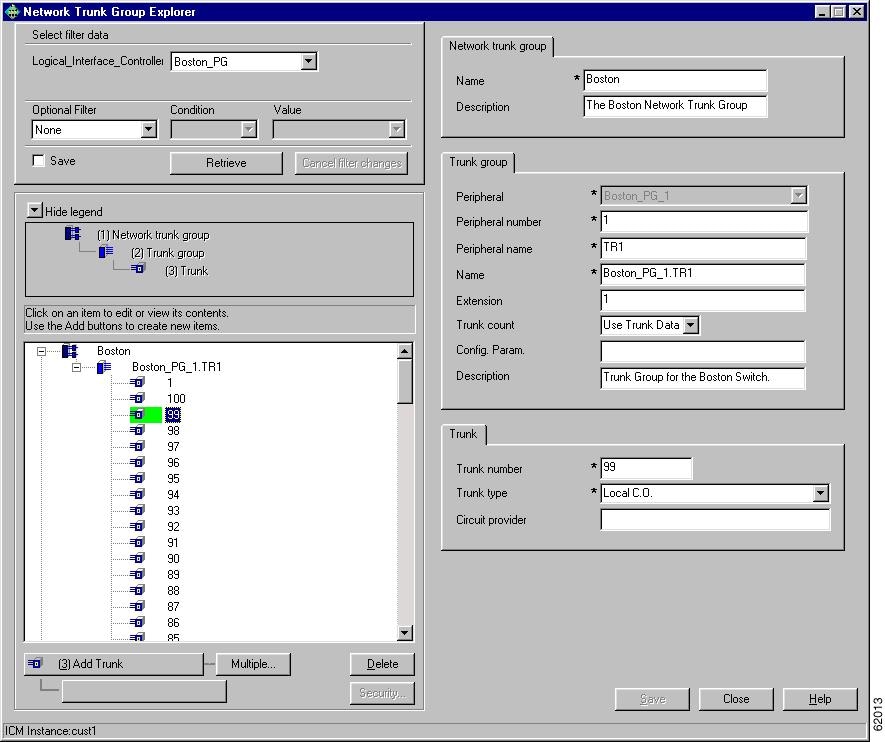The image size is (885, 742).
Task: Select Boston label in the tree
Action: pyautogui.click(x=113, y=351)
